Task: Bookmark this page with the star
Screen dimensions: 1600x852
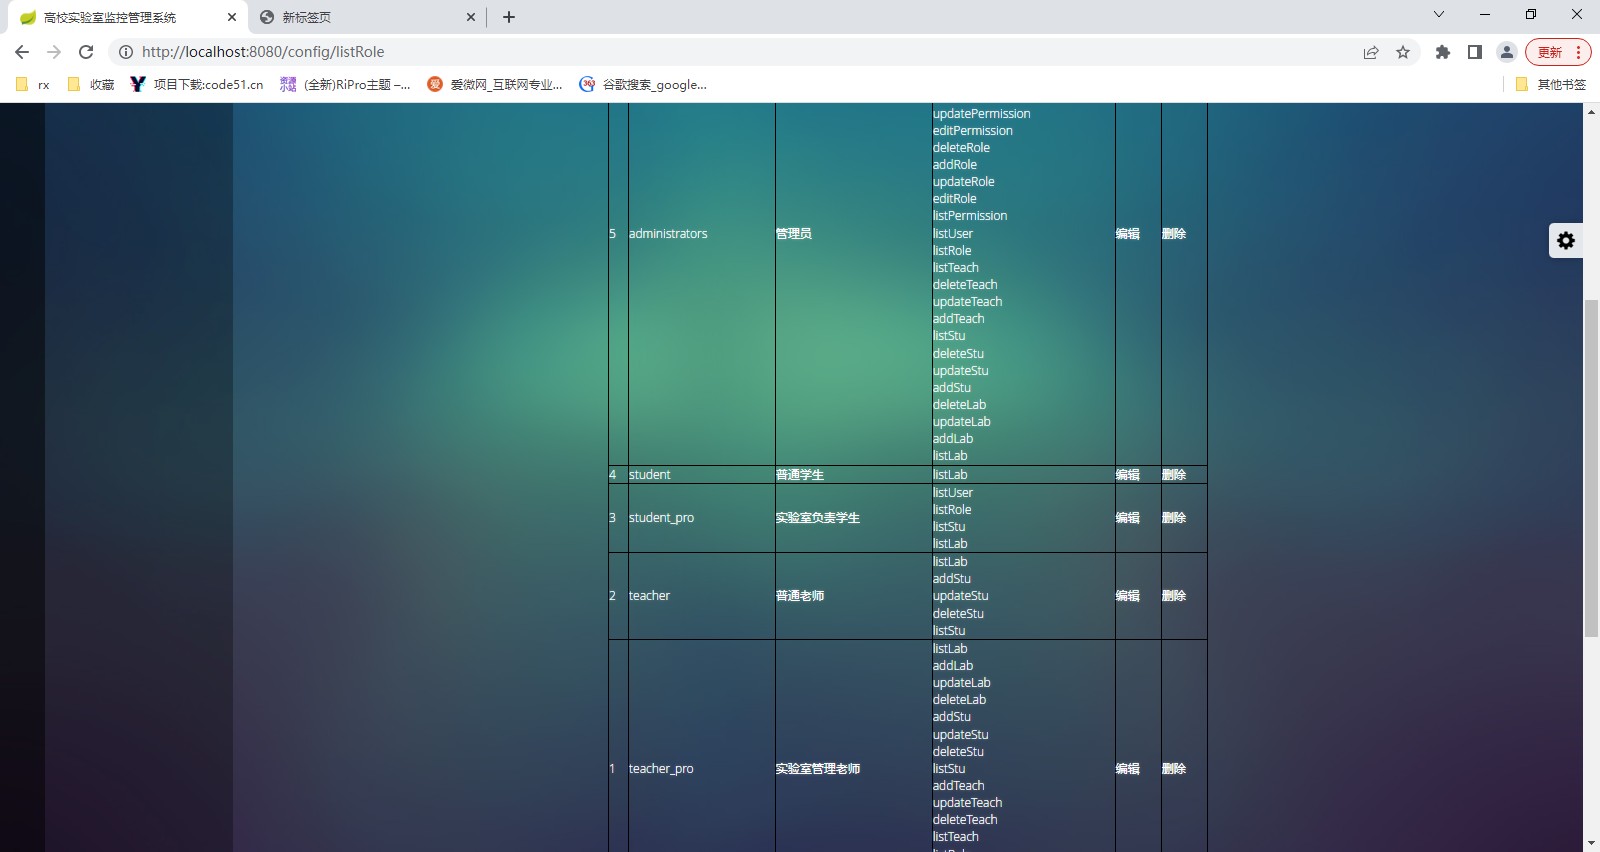Action: point(1403,52)
